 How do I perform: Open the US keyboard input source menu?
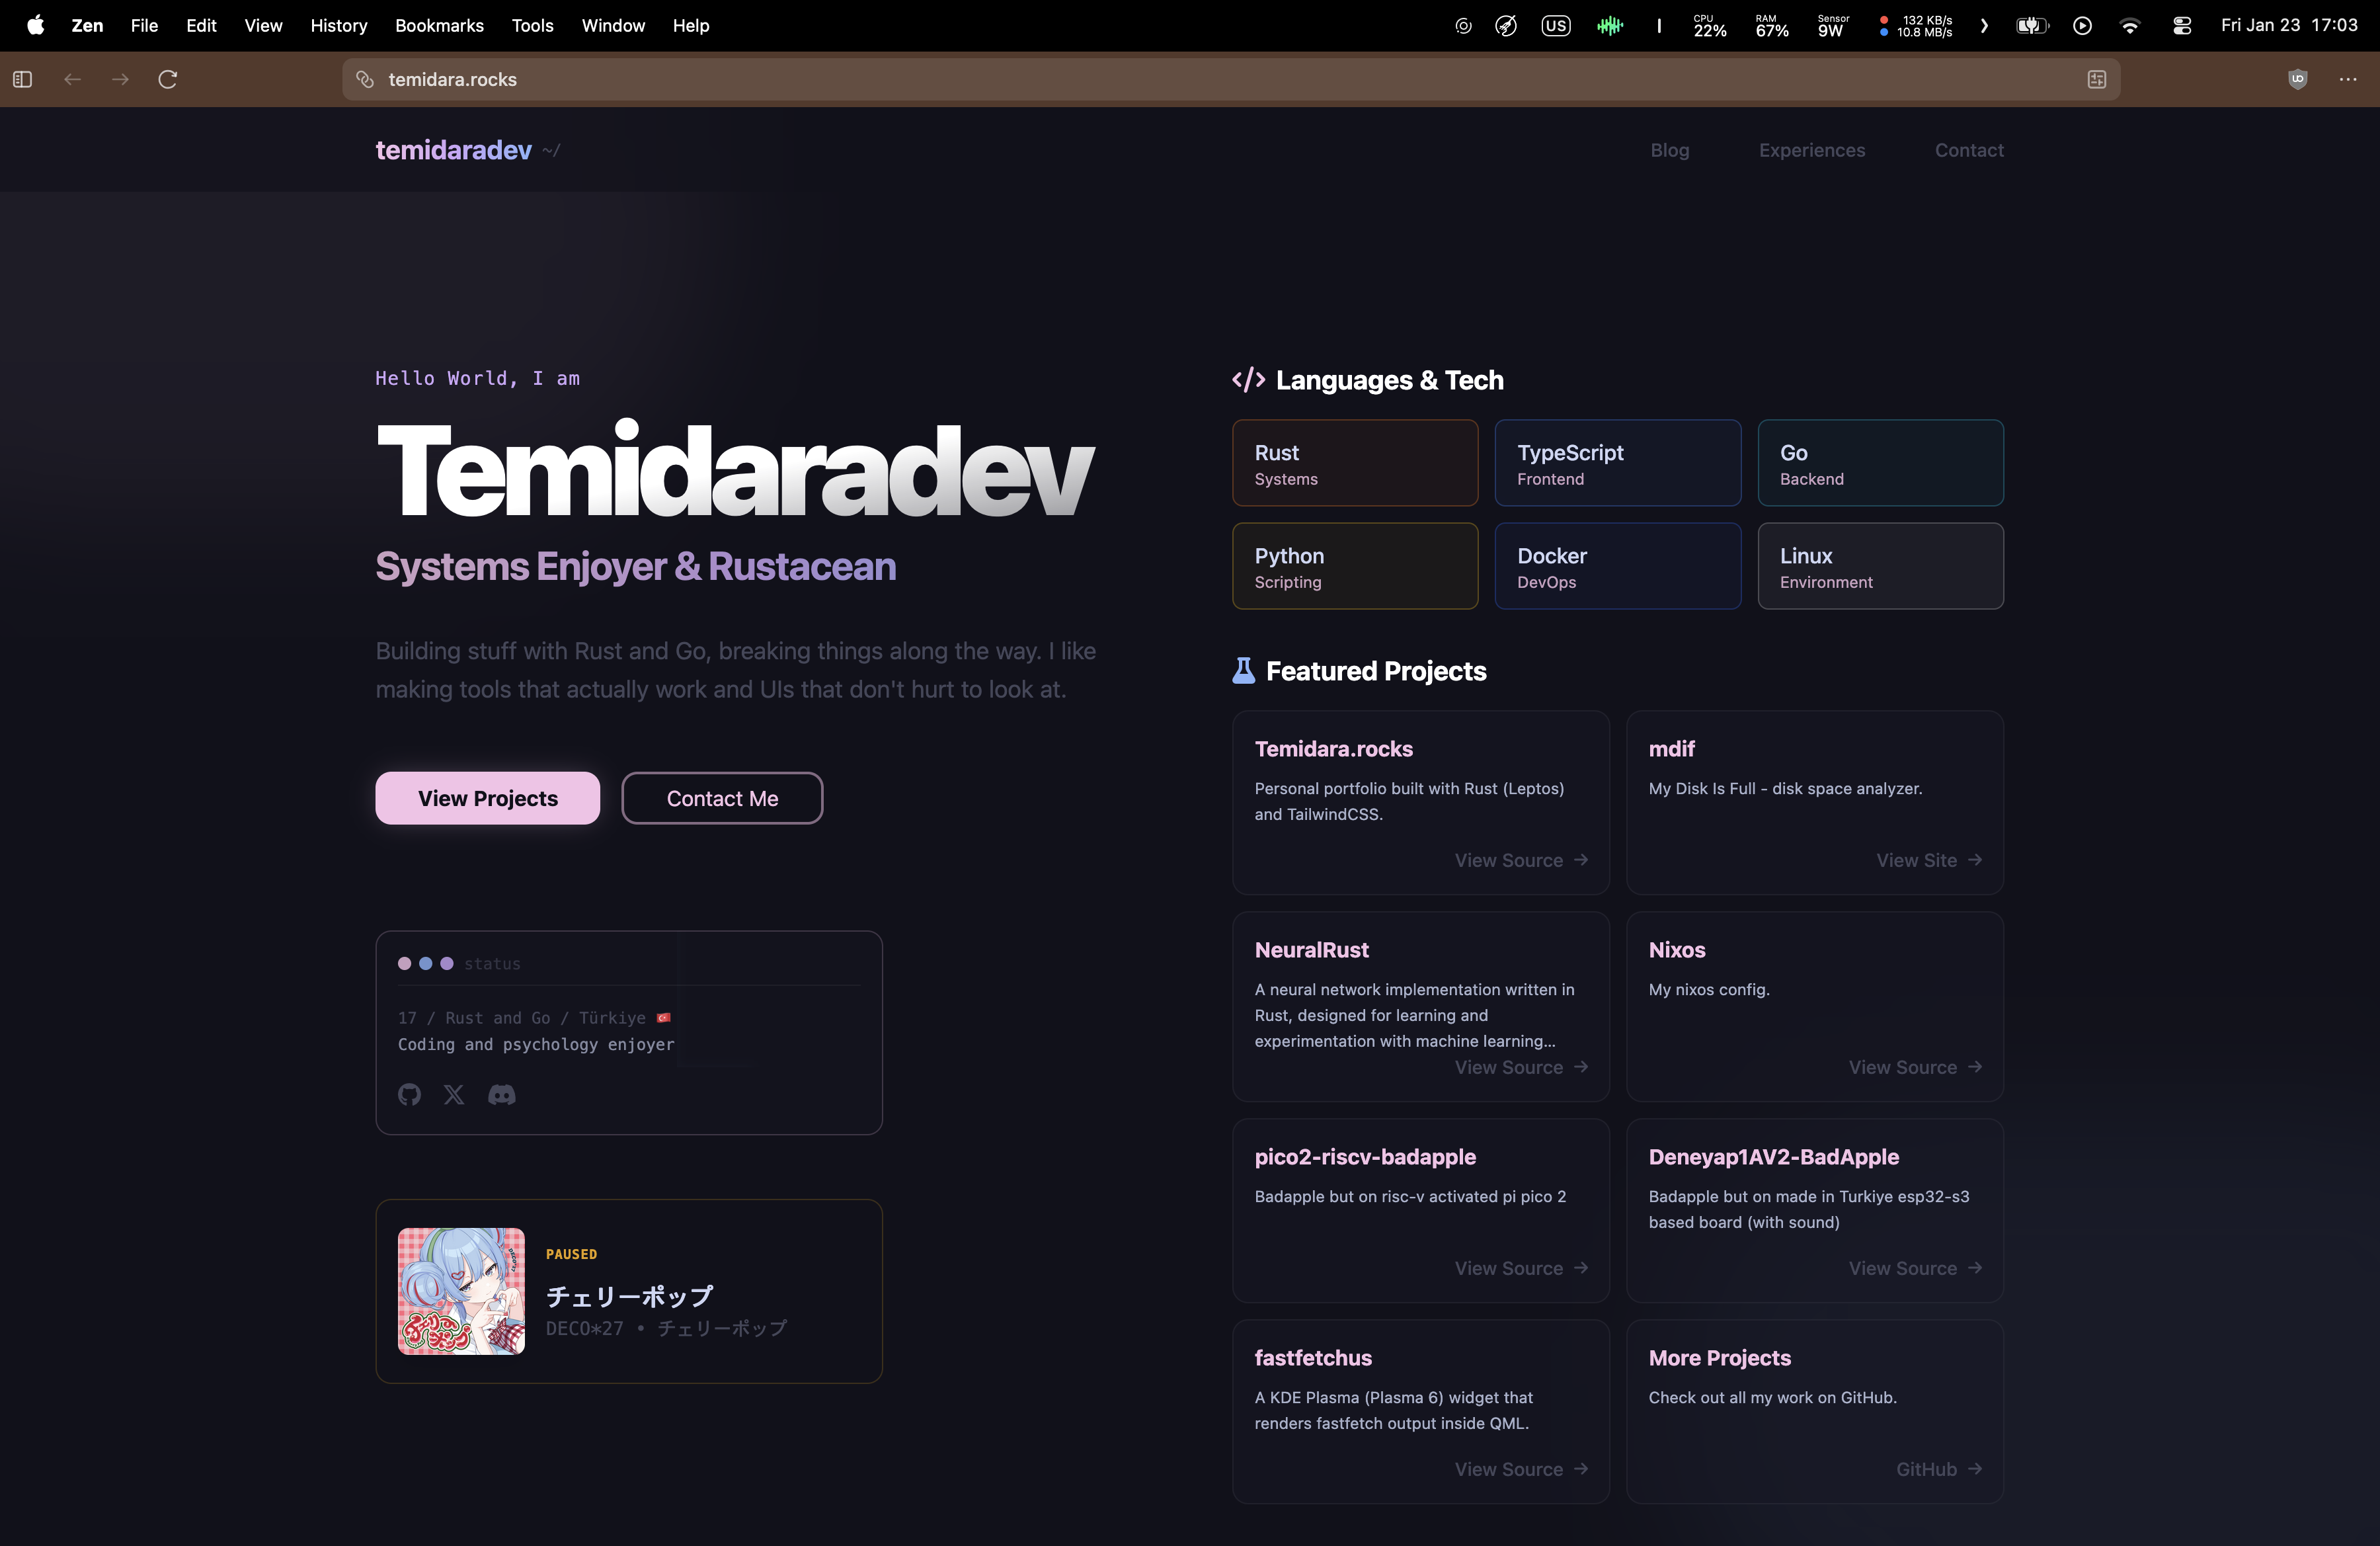click(x=1556, y=26)
